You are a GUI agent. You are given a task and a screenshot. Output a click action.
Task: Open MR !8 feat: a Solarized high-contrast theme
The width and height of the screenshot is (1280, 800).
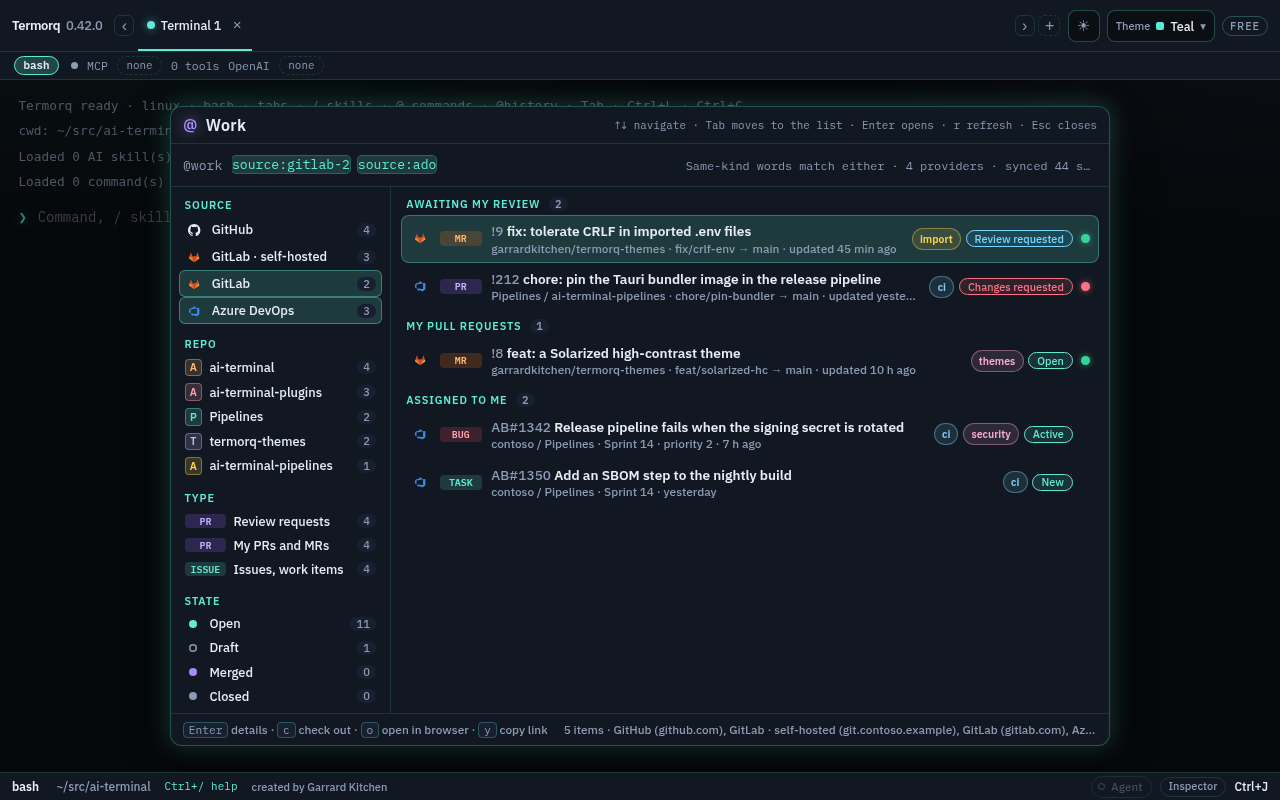750,361
